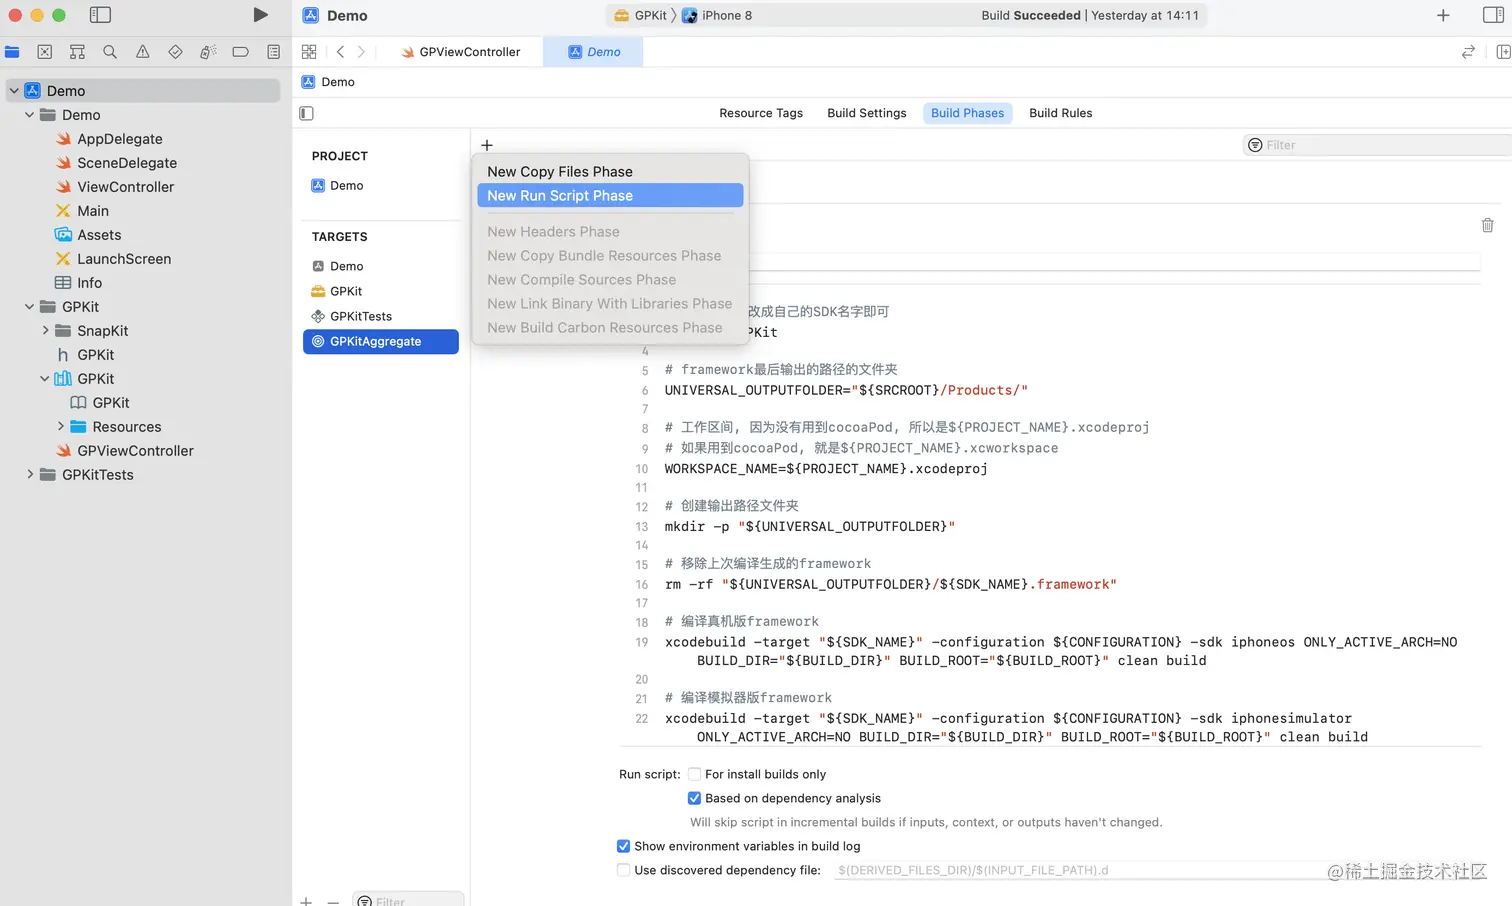Open AppDelegate in the navigator
1512x906 pixels.
pos(120,139)
